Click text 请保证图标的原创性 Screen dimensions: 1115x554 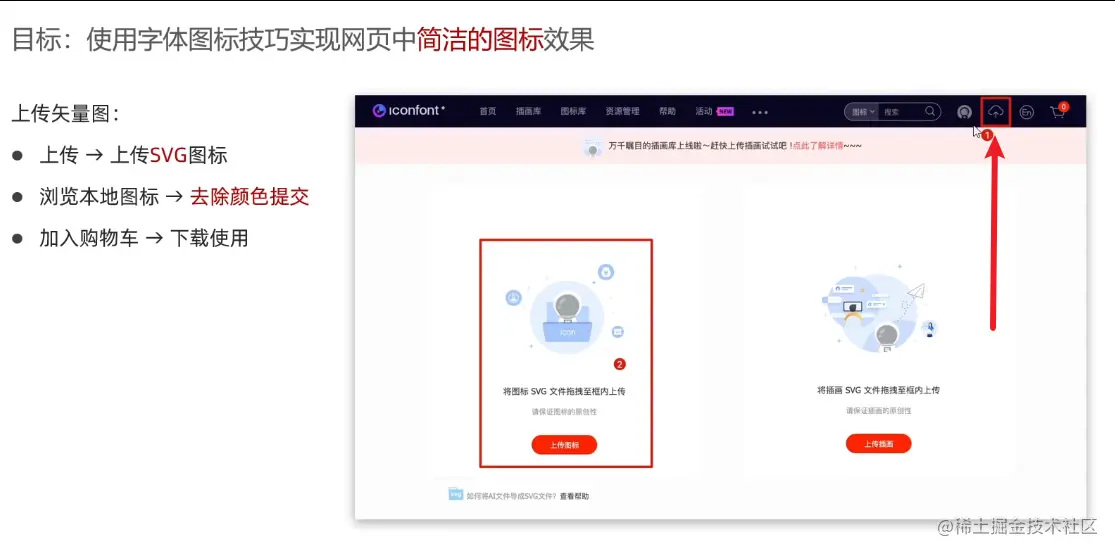click(x=565, y=412)
